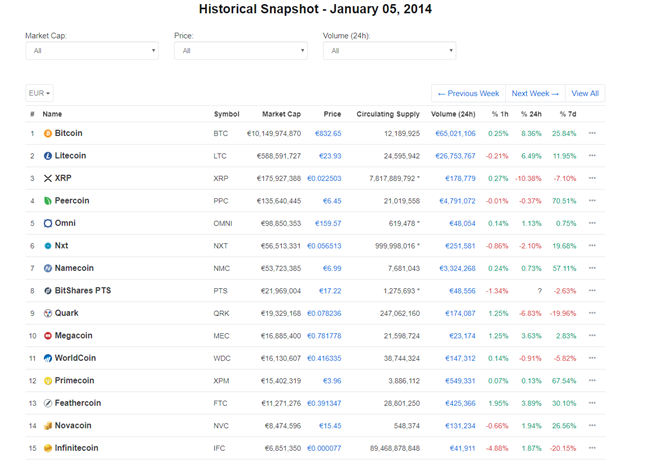Click Bitcoin price €832.65
The width and height of the screenshot is (664, 462).
pyautogui.click(x=328, y=133)
